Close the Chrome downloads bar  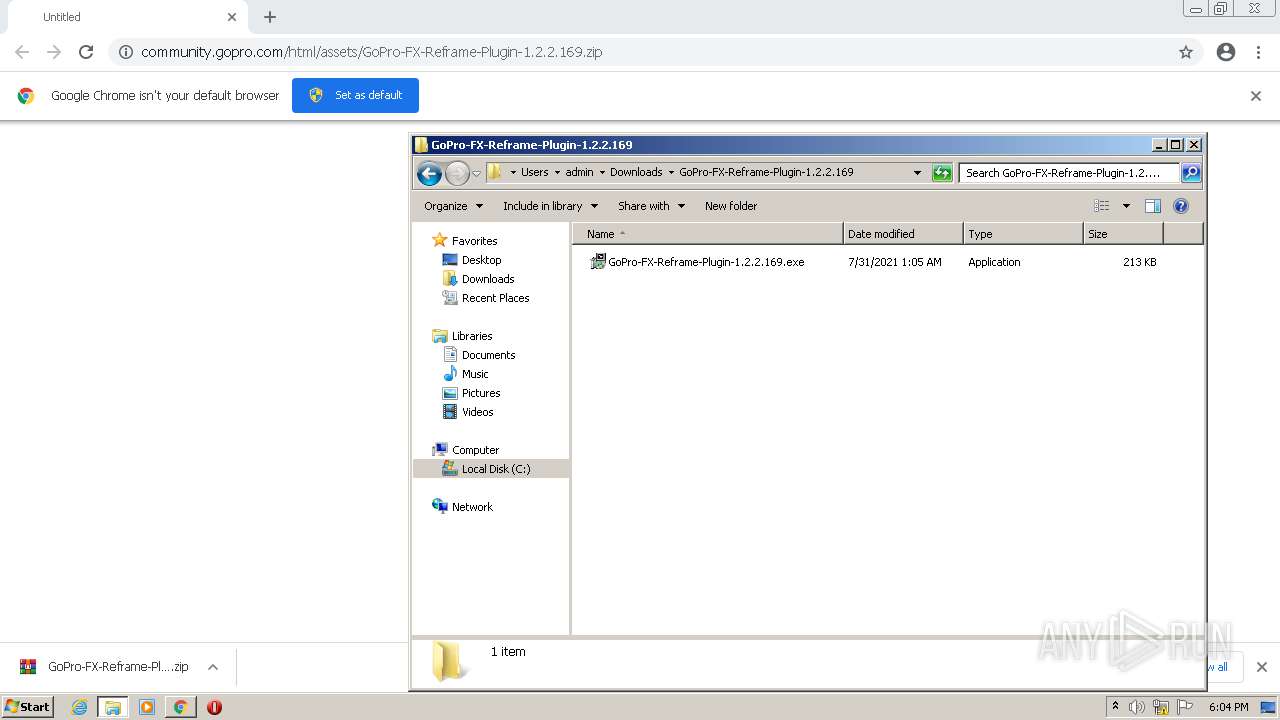(x=1261, y=667)
